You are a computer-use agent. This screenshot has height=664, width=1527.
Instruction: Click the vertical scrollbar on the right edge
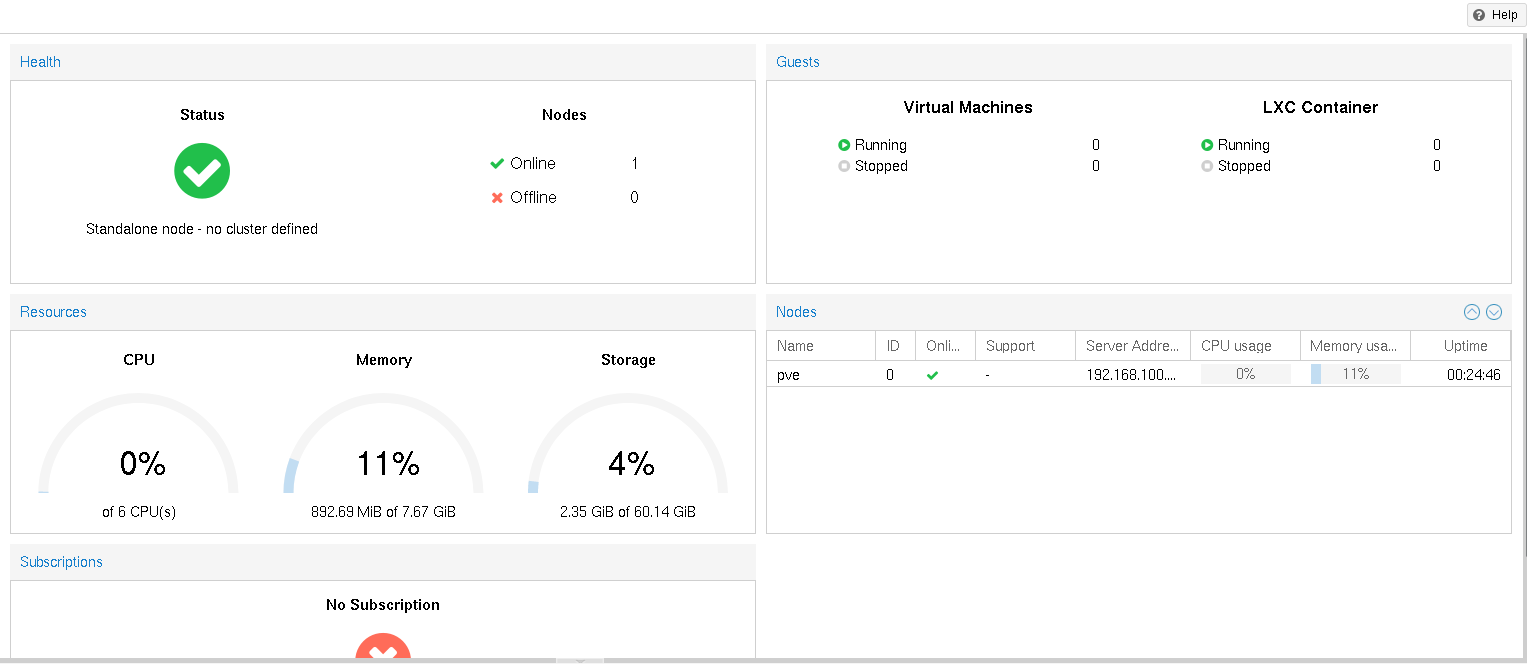point(1523,300)
